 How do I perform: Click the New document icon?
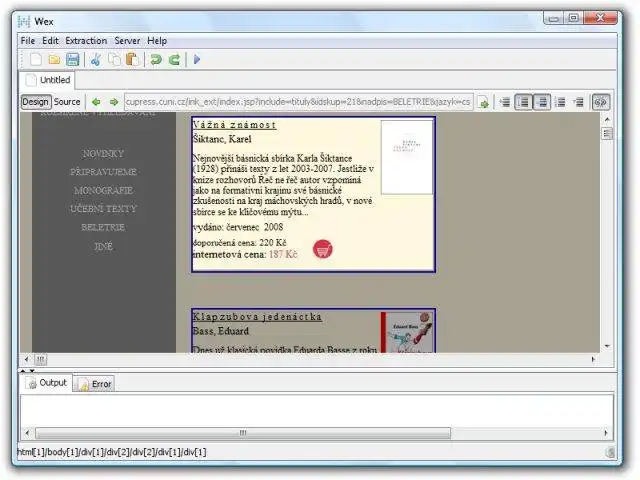coord(36,60)
